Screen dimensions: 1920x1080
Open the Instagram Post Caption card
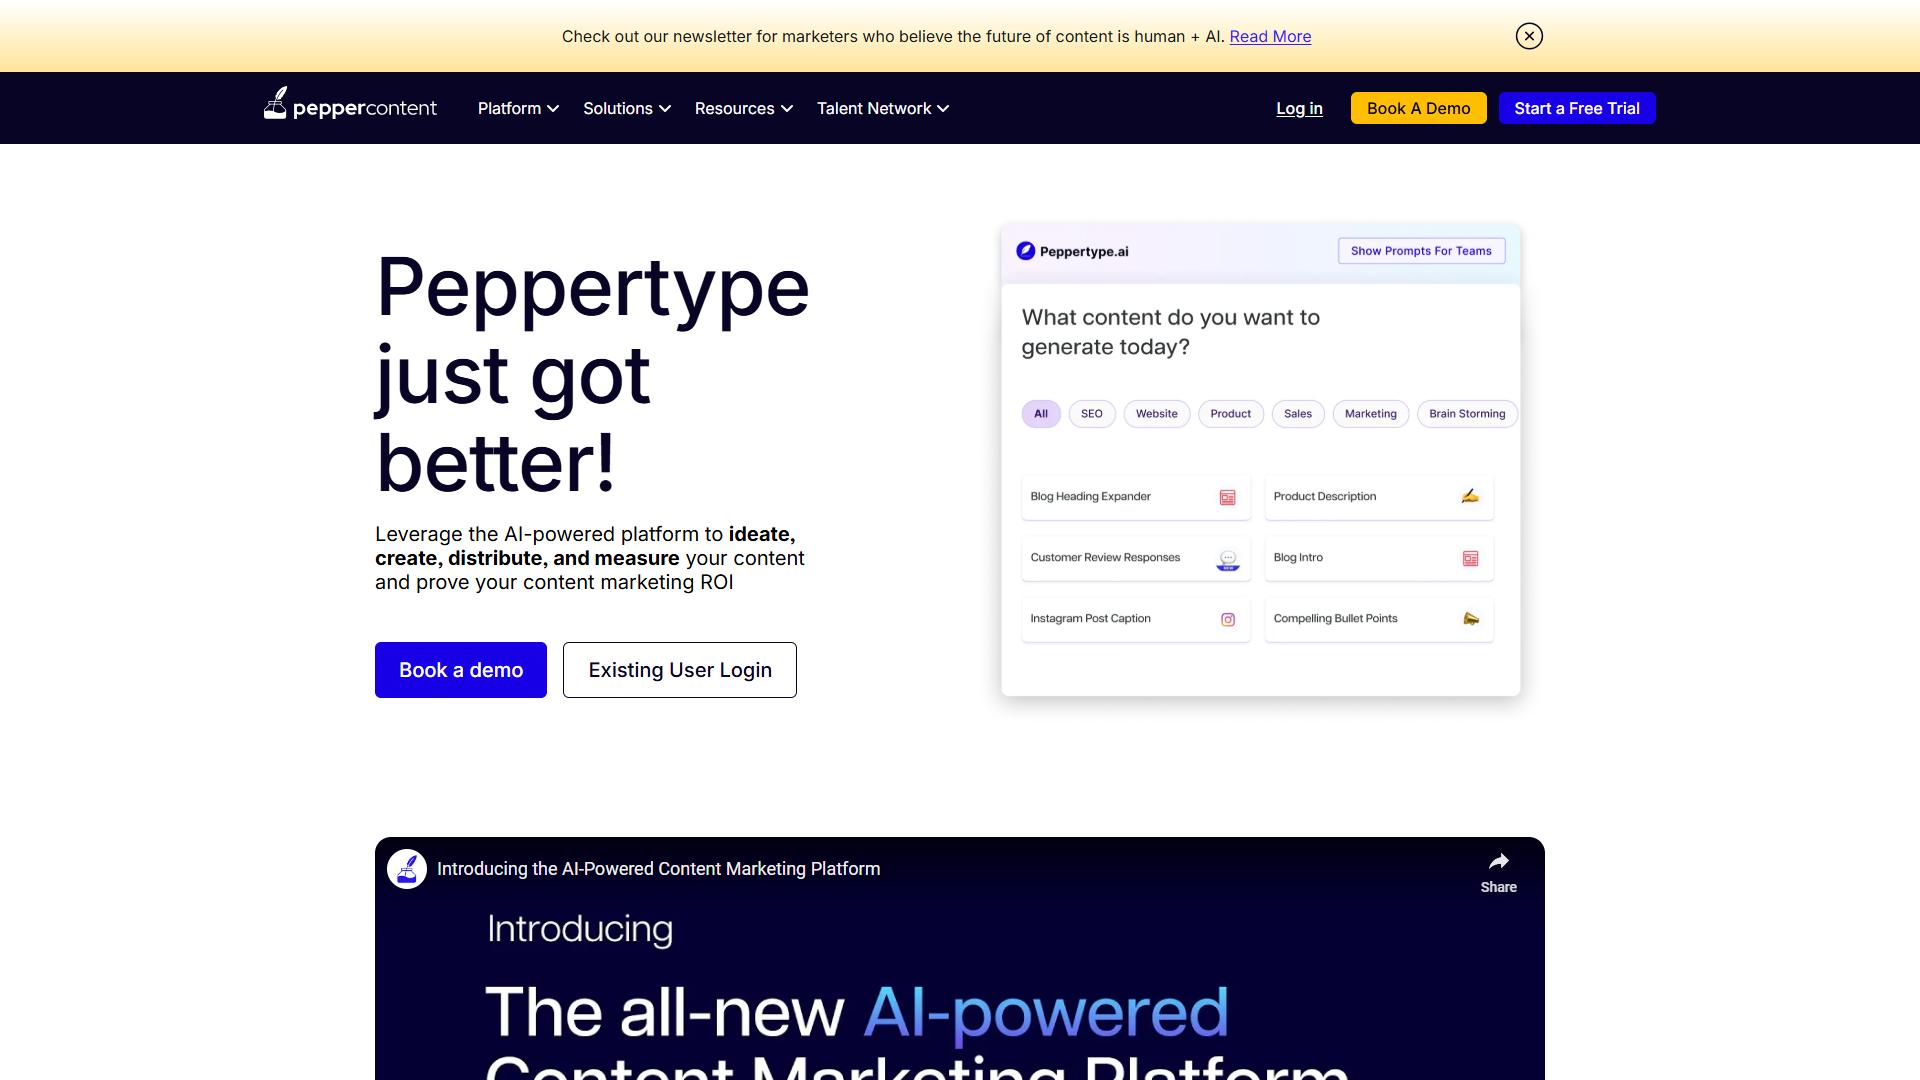(x=1136, y=619)
